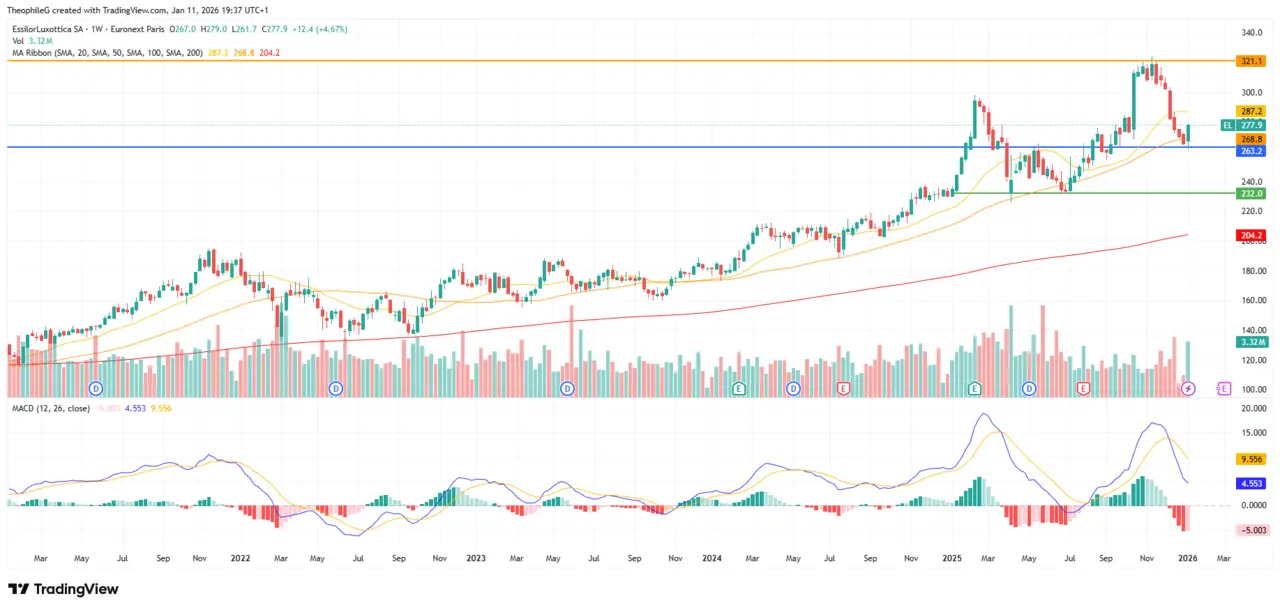This screenshot has width=1280, height=610.
Task: Open the dividend marker around May 2024
Action: (793, 388)
